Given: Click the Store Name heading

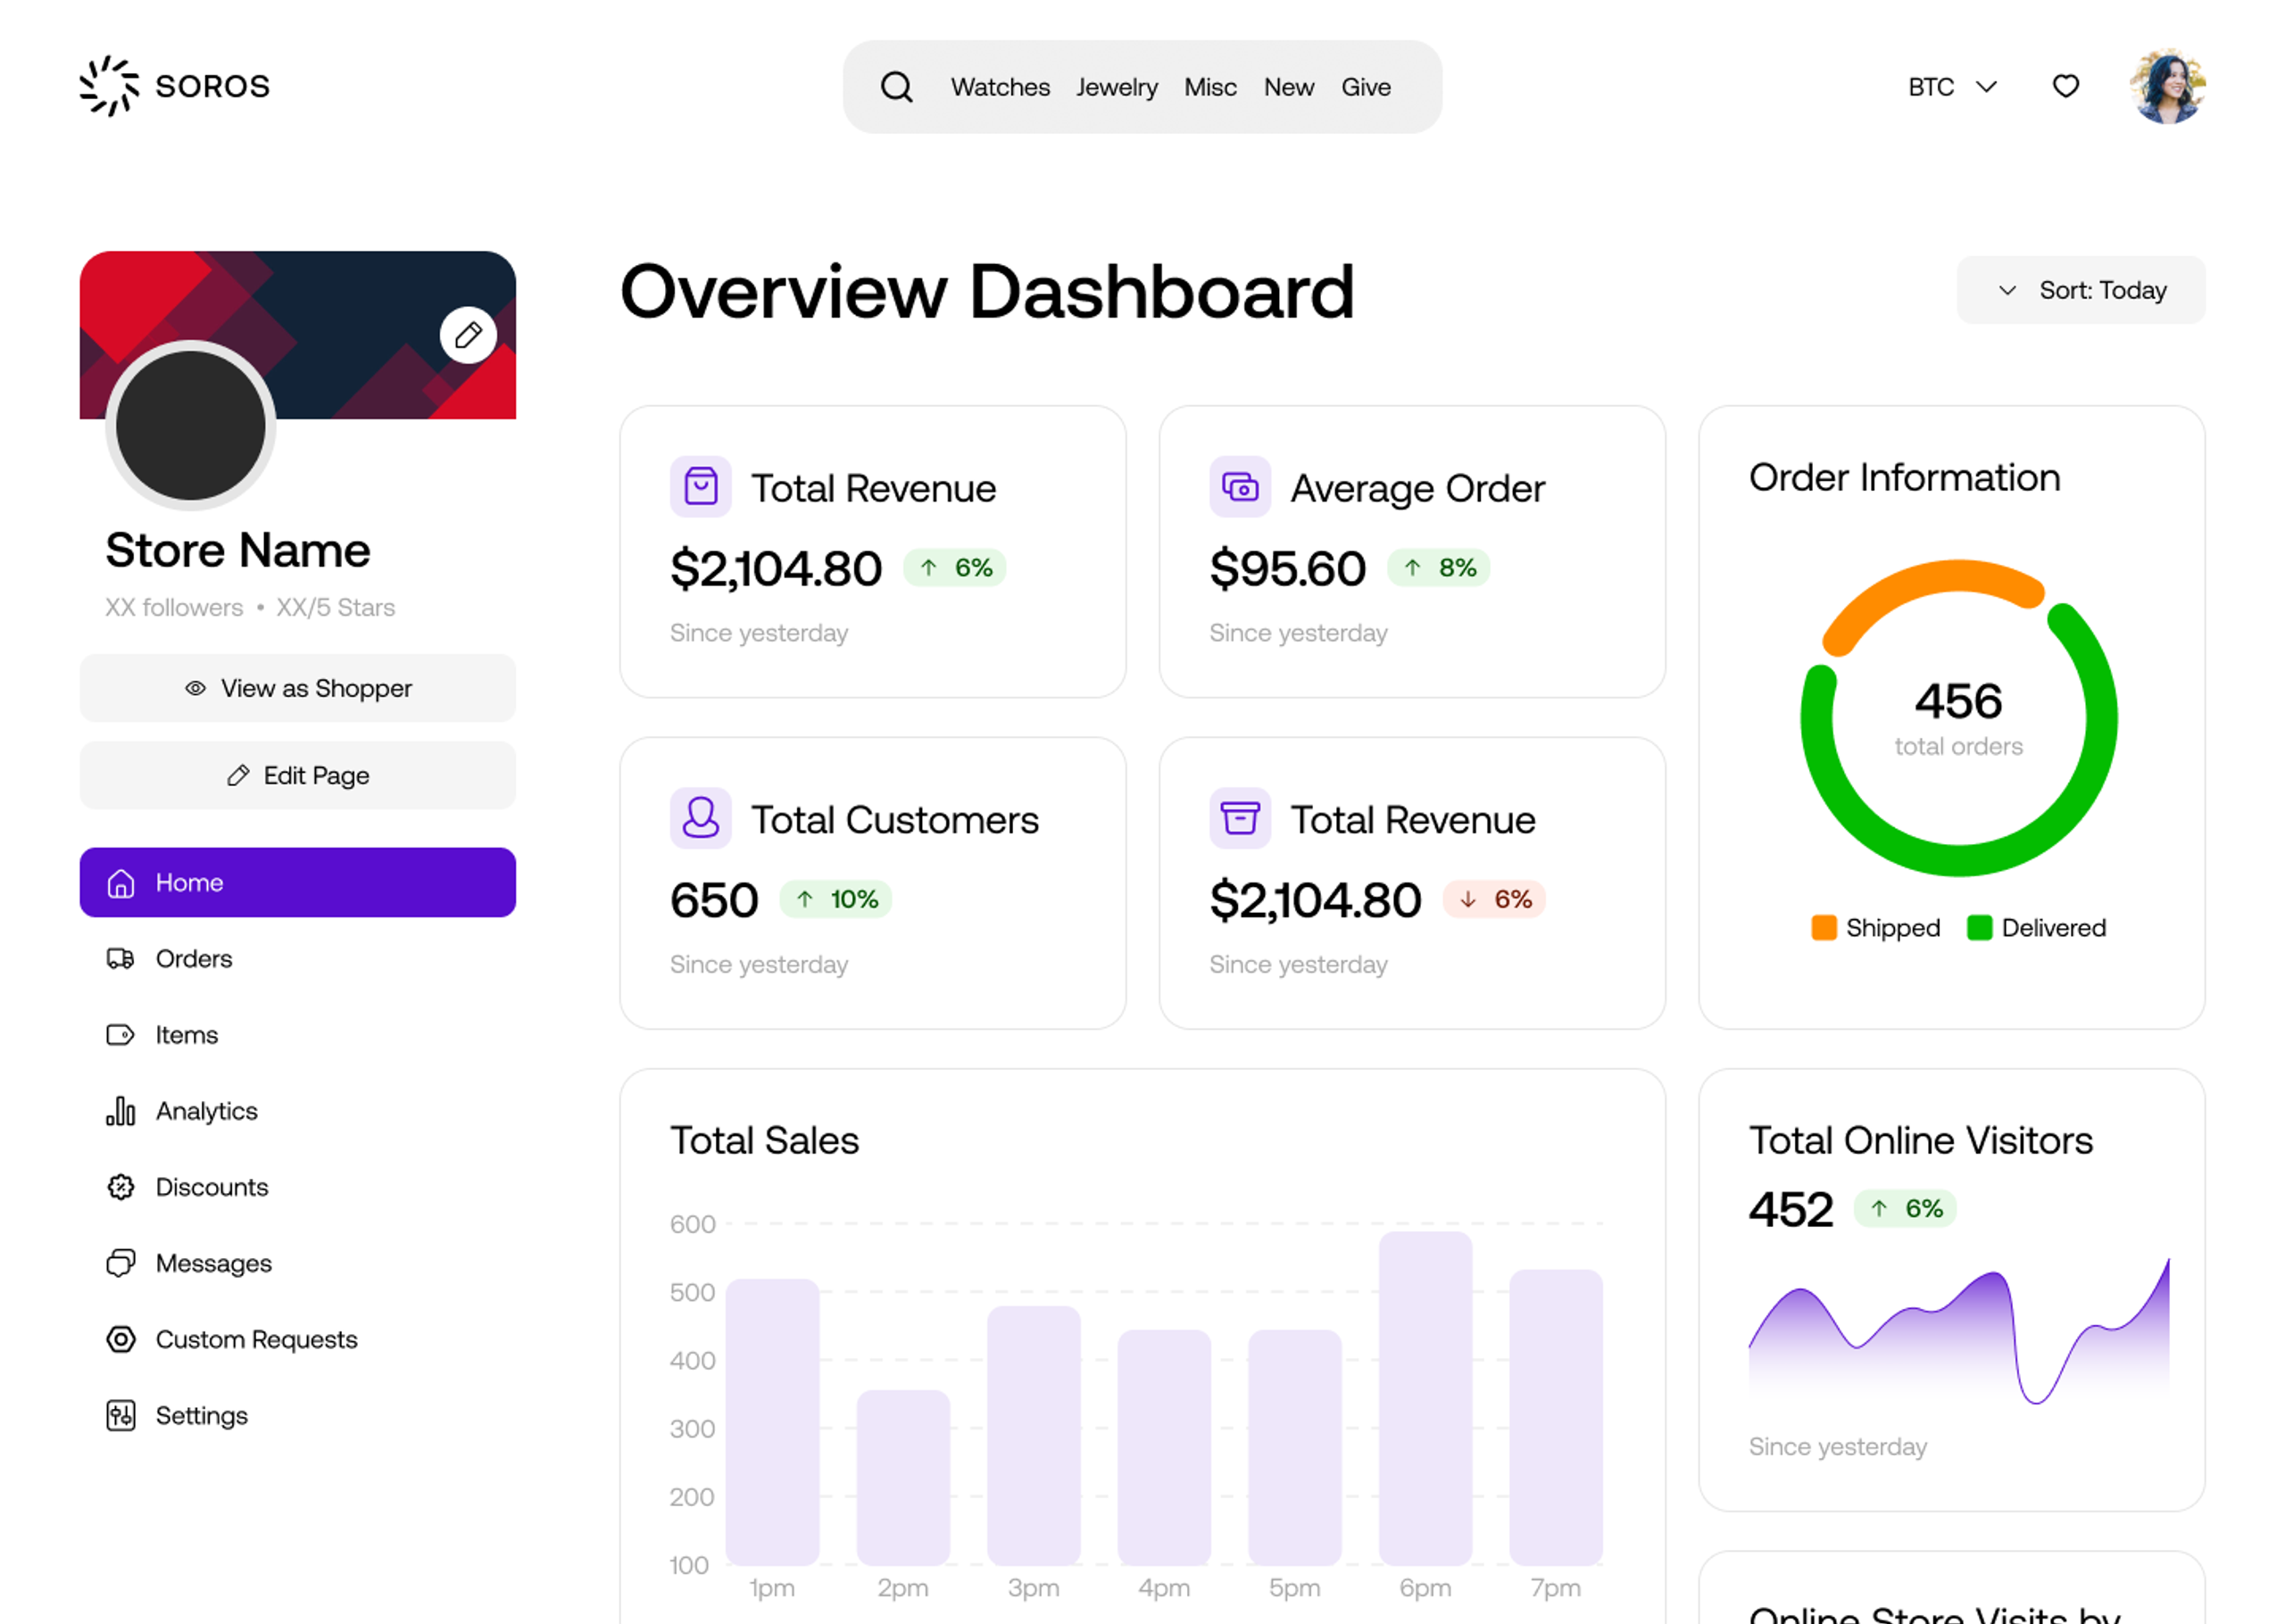Looking at the screenshot, I should [238, 550].
